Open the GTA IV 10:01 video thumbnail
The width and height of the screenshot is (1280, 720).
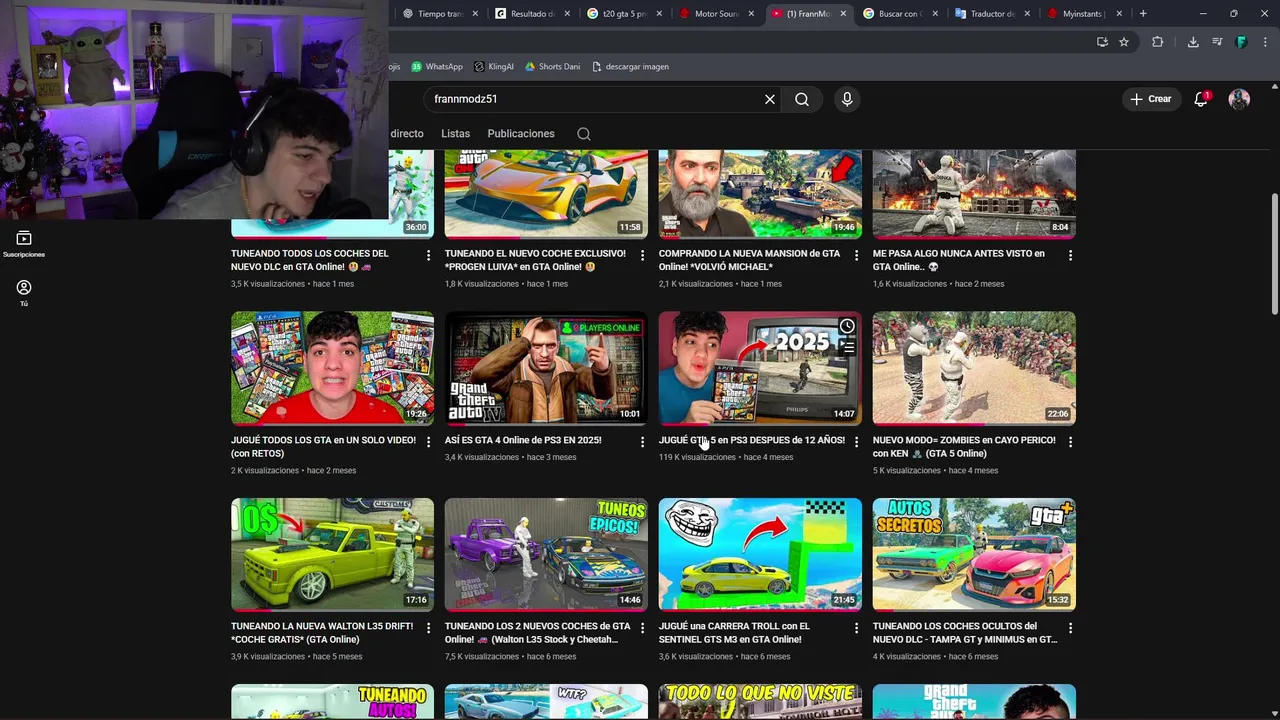click(546, 368)
